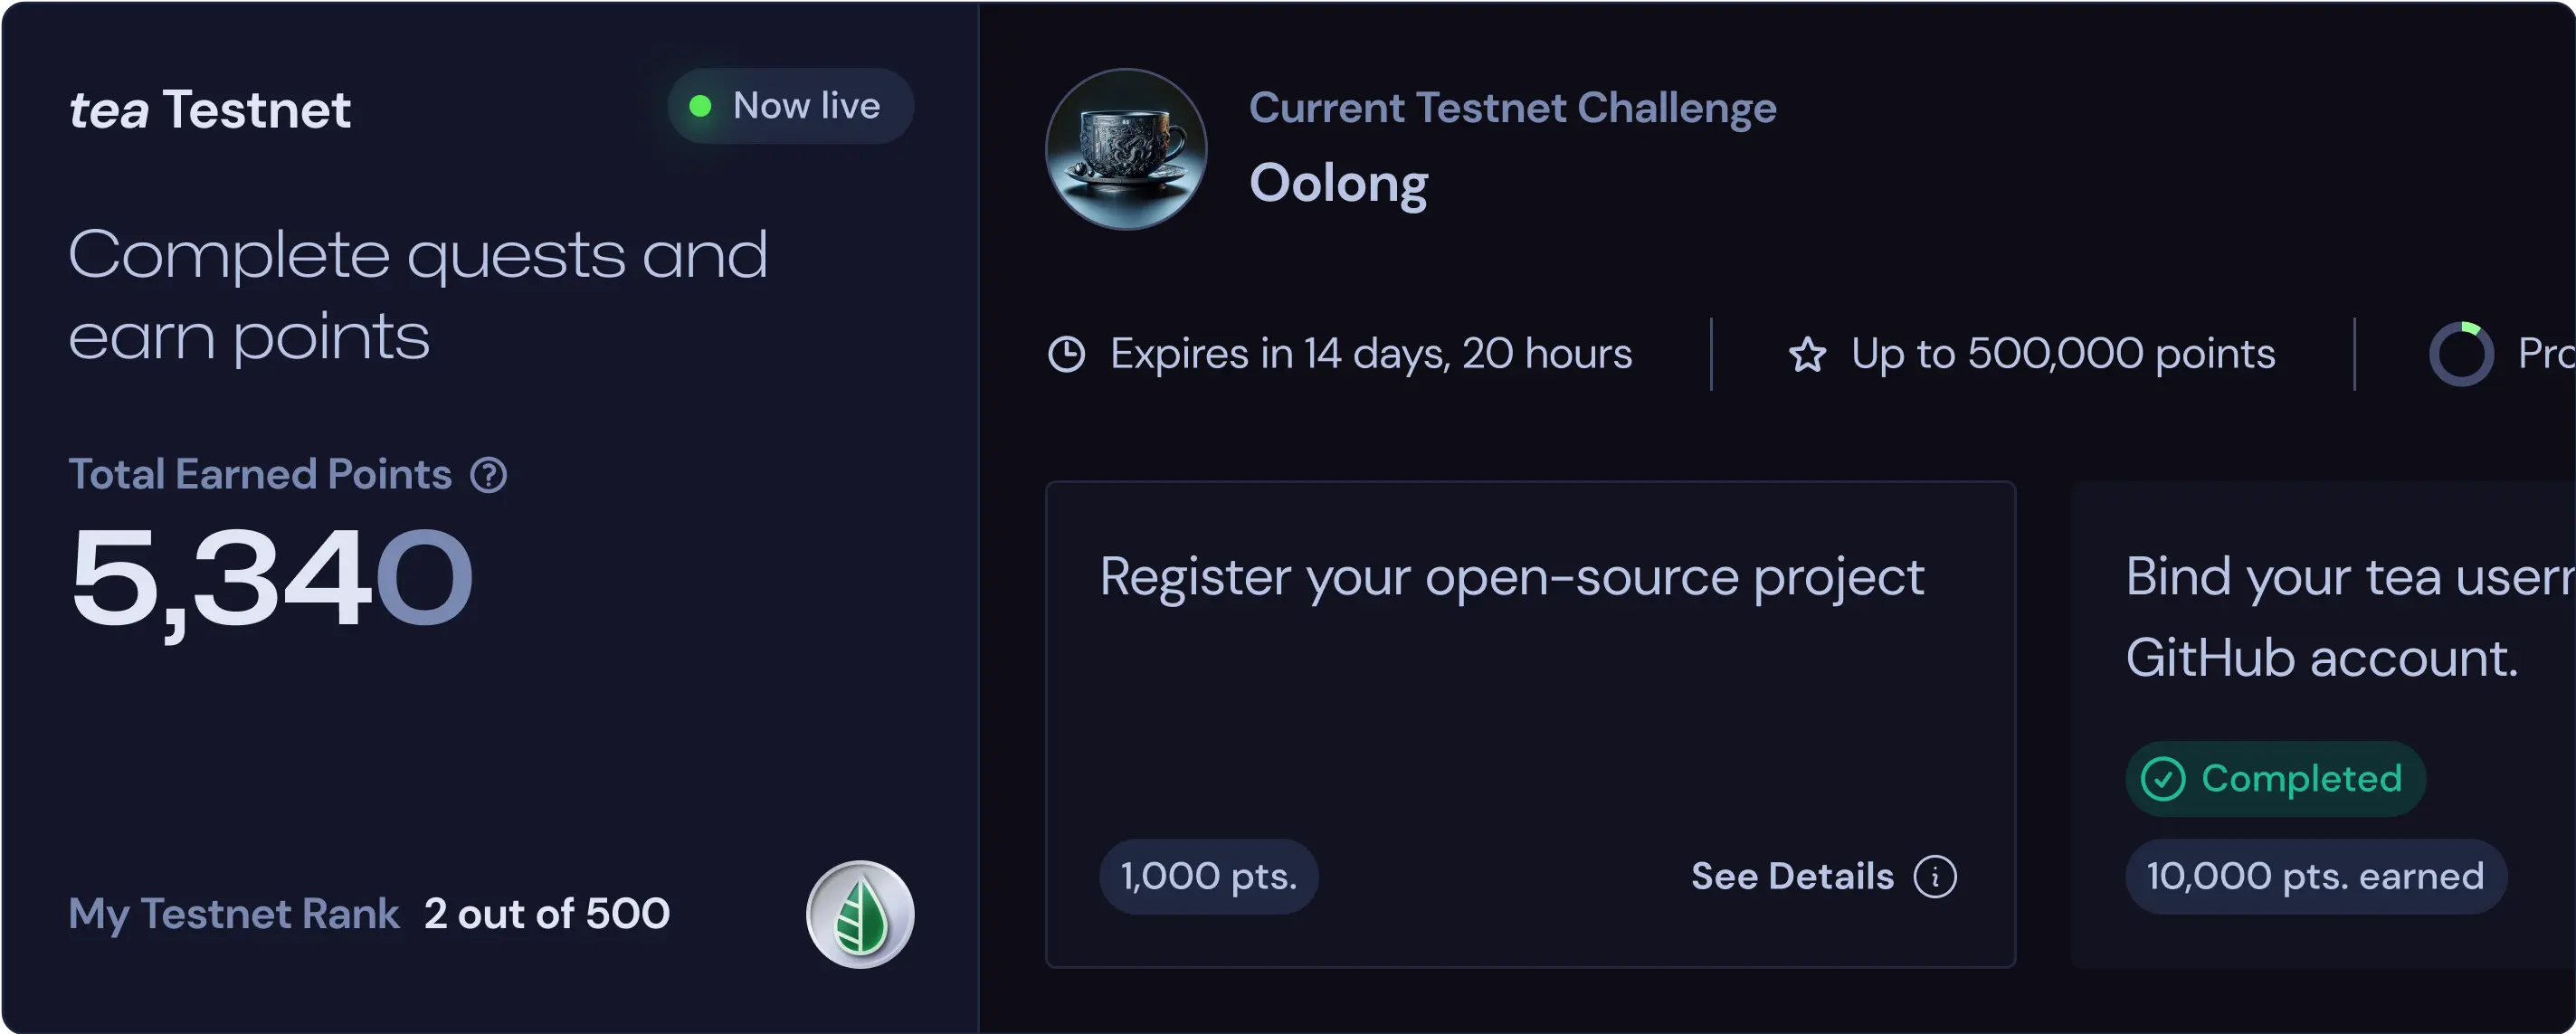
Task: Click the 10,000 pts. earned badge
Action: pos(2315,877)
